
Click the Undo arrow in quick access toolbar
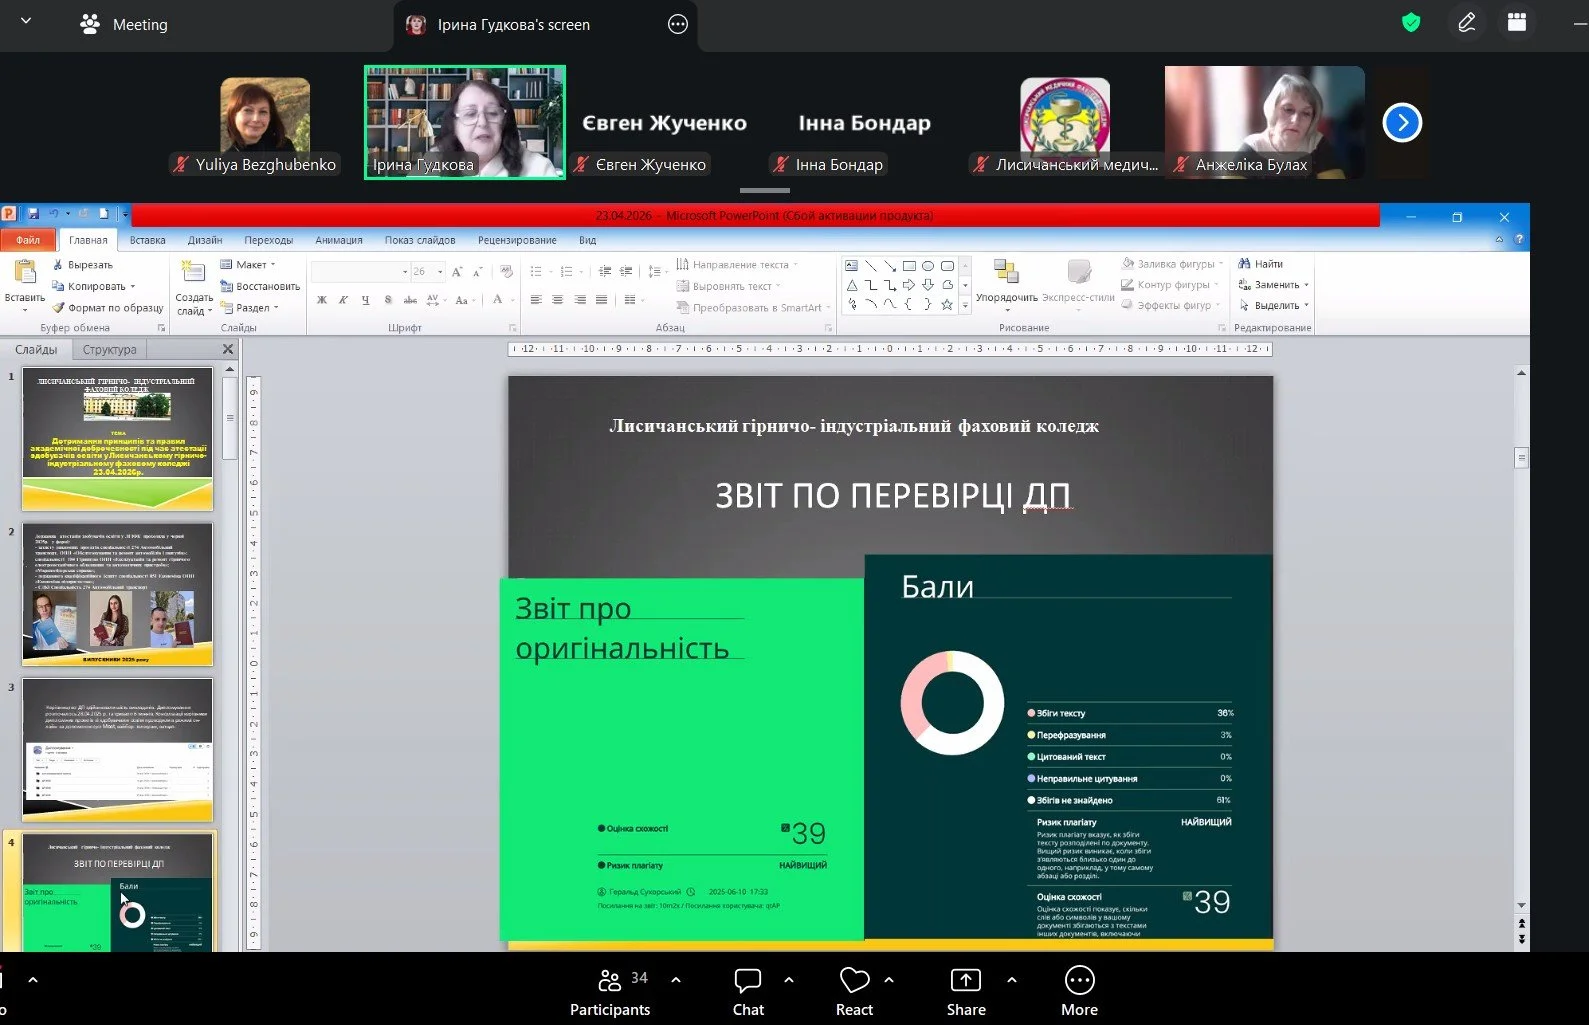(53, 214)
